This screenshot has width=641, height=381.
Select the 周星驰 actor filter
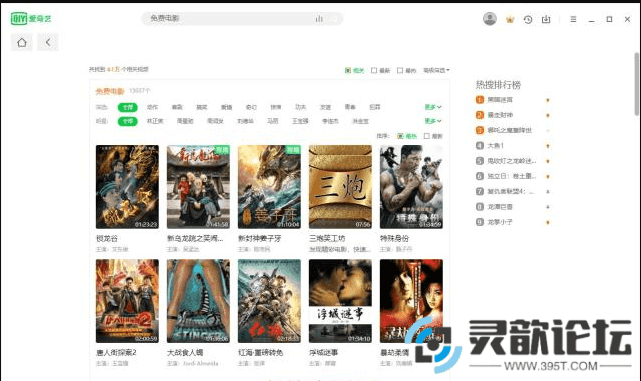coord(185,121)
